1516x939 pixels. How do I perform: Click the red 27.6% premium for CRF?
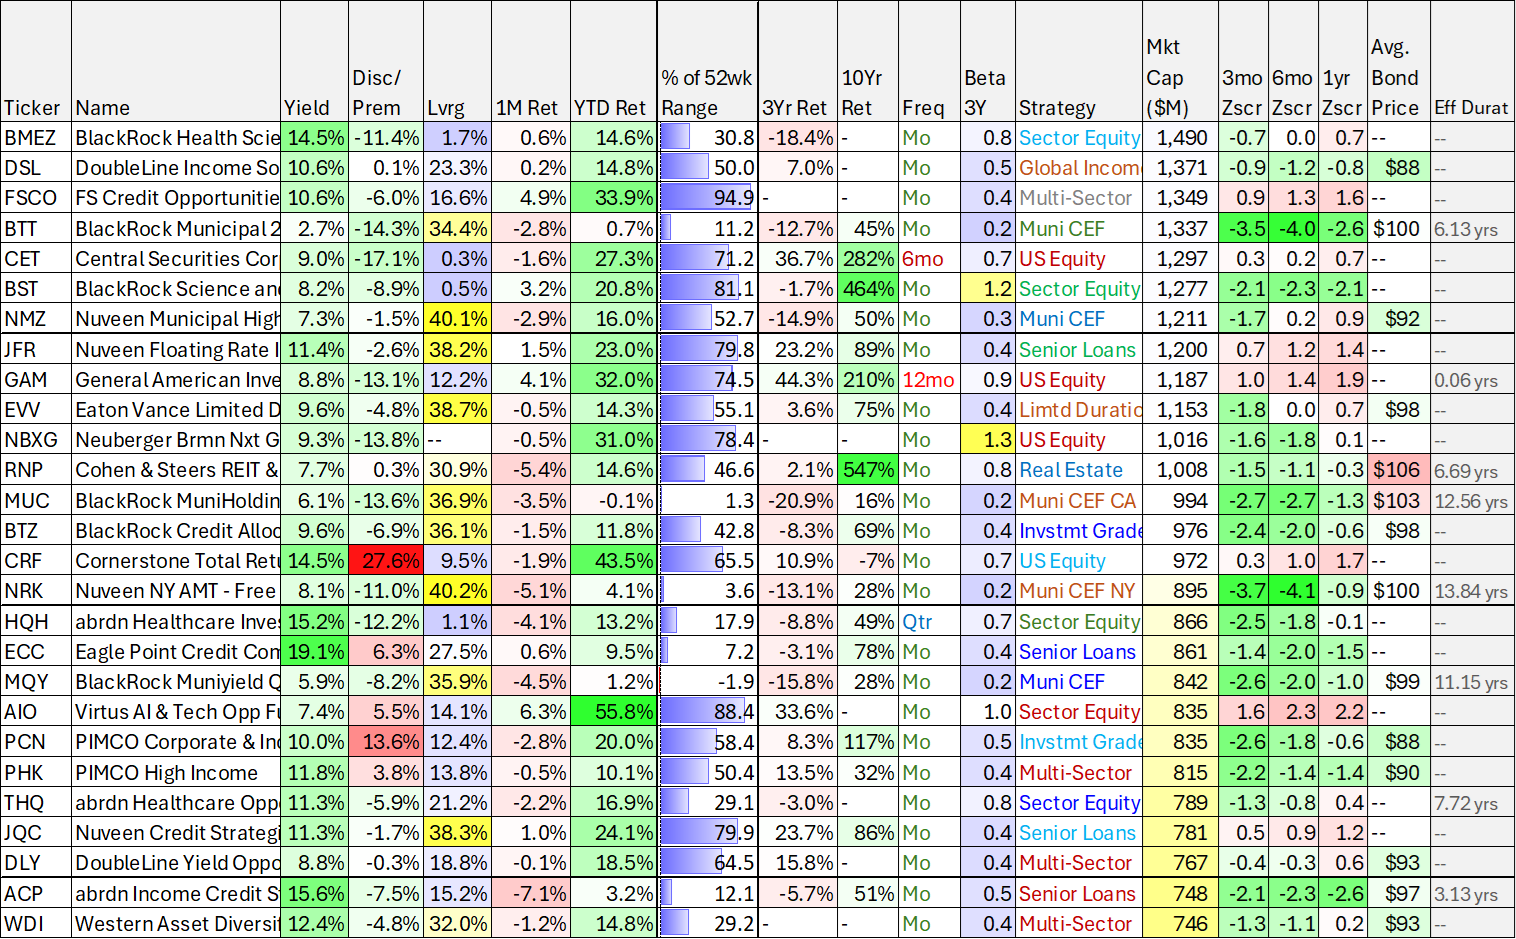pos(386,561)
